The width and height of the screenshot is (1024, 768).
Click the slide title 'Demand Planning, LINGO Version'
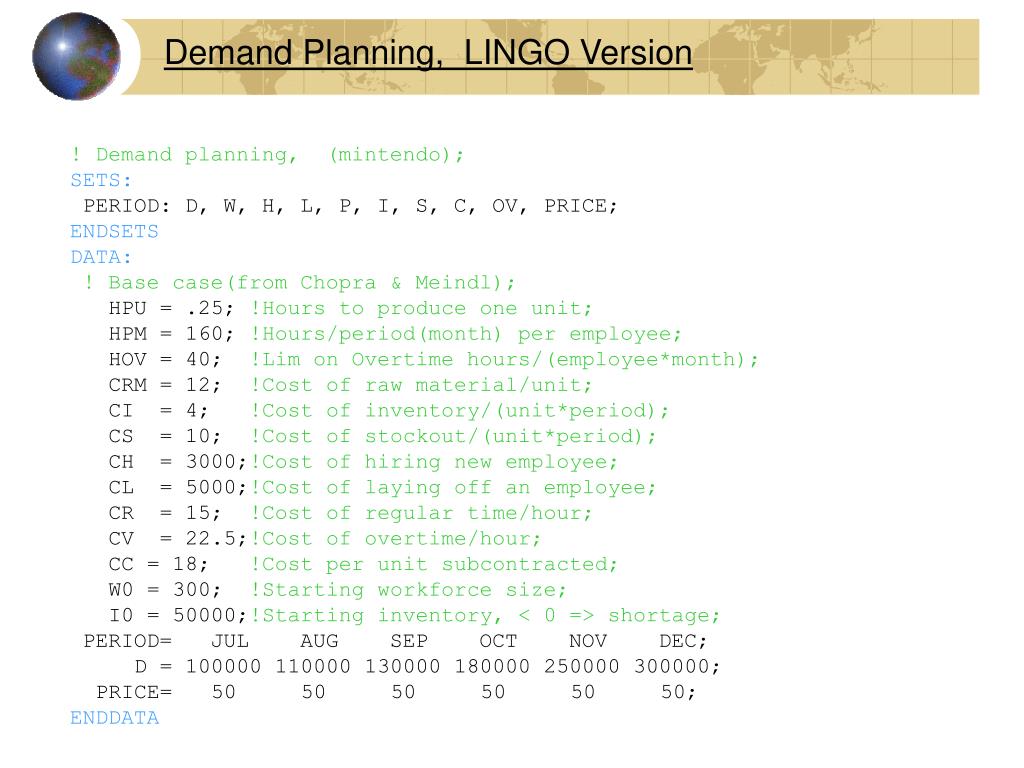tap(428, 53)
